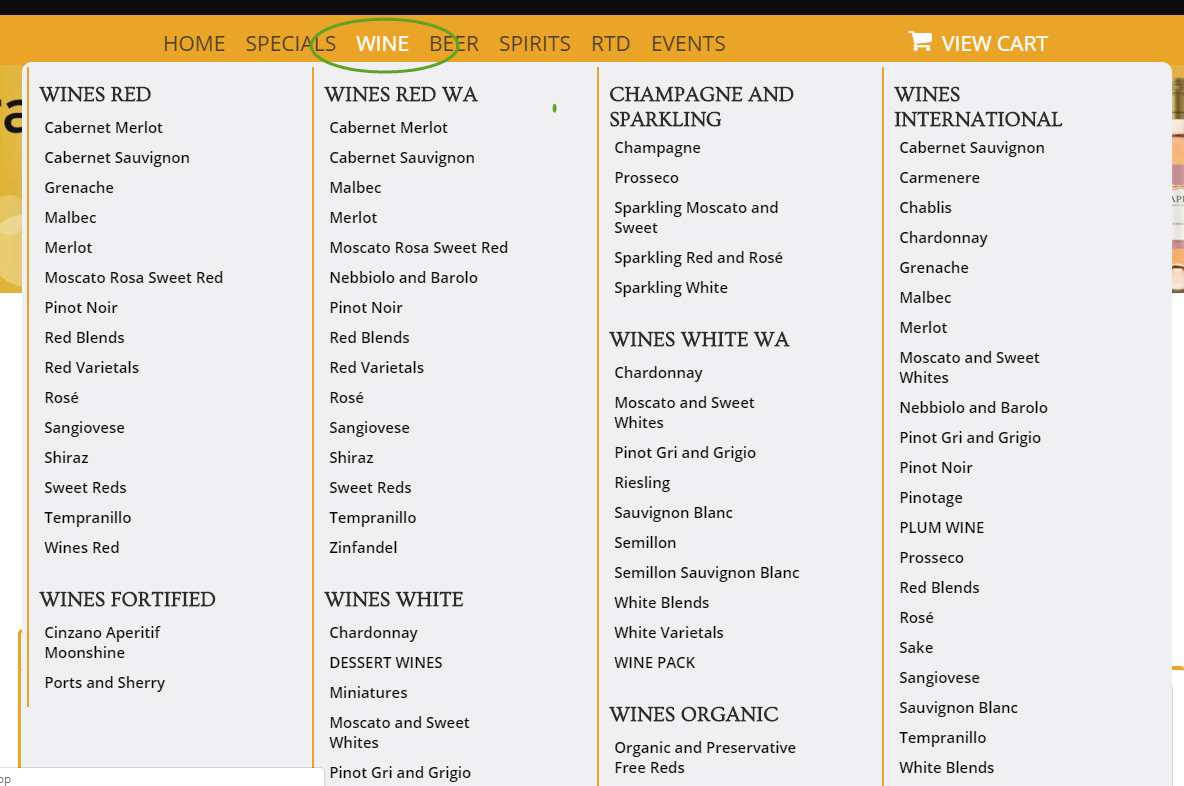Click the Wines Red sub-link

[x=82, y=548]
